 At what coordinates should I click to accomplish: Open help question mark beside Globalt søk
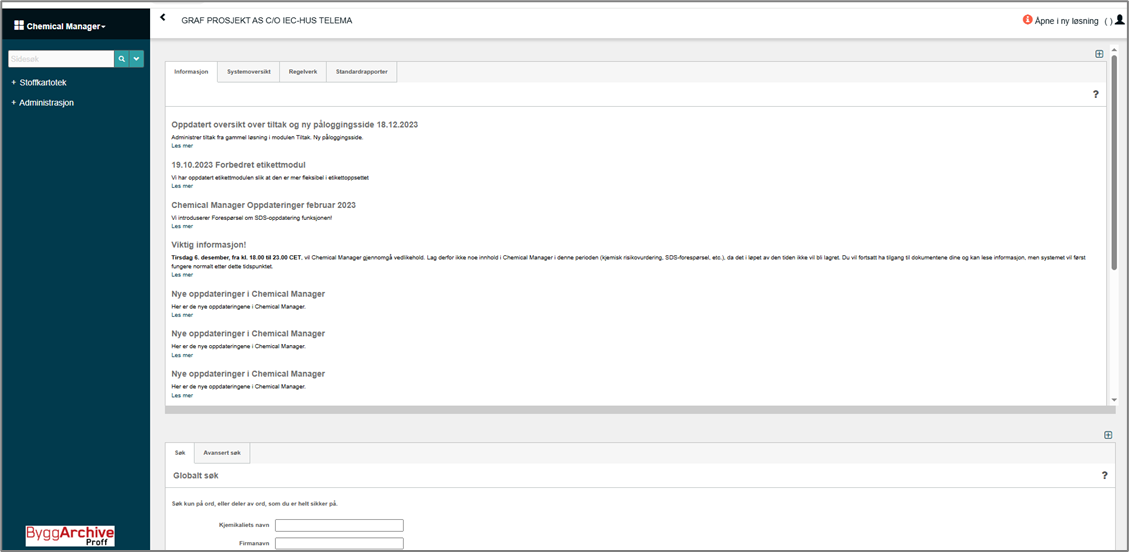pyautogui.click(x=1104, y=476)
